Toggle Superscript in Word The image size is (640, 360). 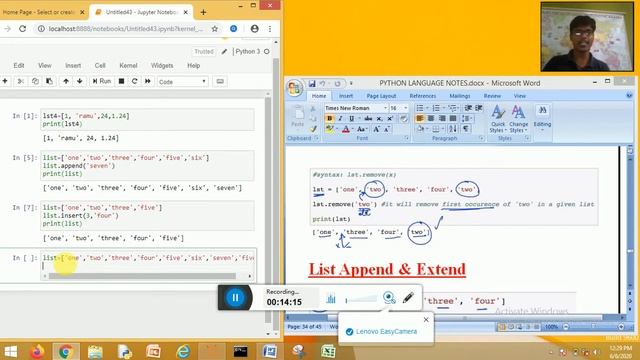click(390, 118)
